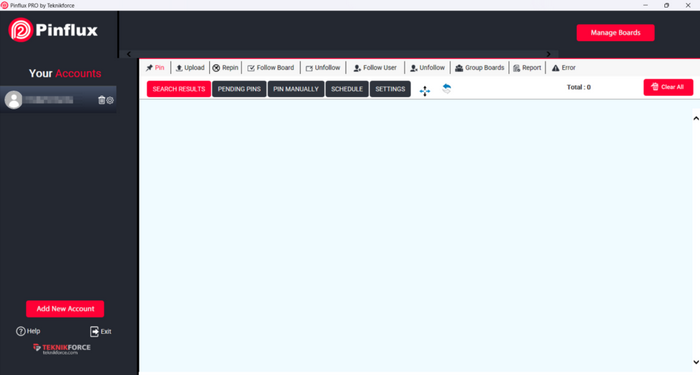
Task: Click the Pinflux logo
Action: [53, 30]
